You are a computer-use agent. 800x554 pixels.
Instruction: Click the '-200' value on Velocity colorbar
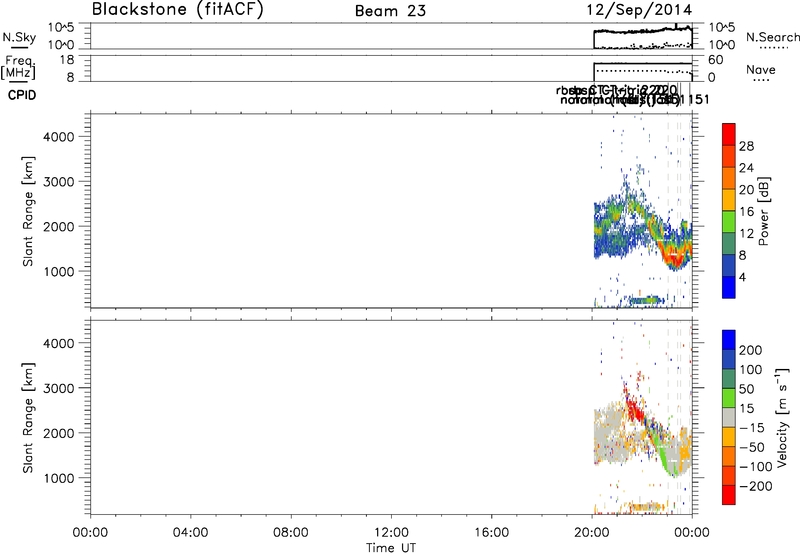click(x=756, y=486)
